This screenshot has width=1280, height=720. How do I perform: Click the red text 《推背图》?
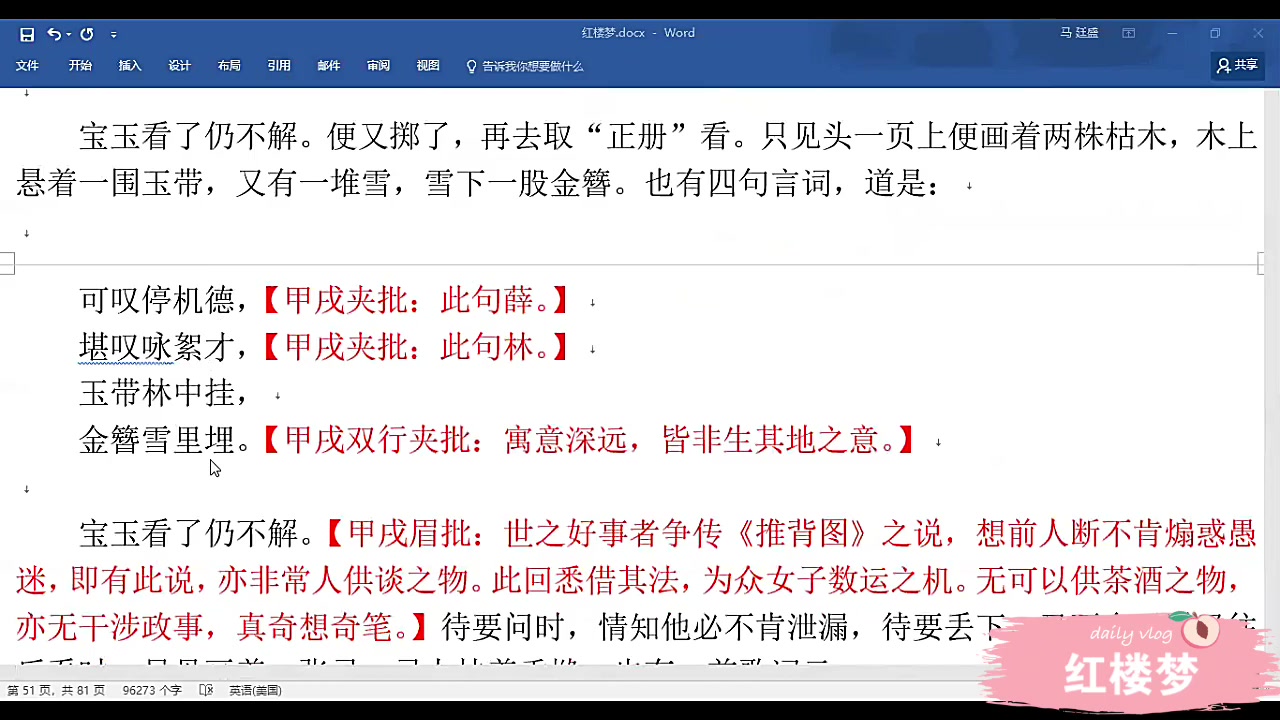pyautogui.click(x=801, y=534)
